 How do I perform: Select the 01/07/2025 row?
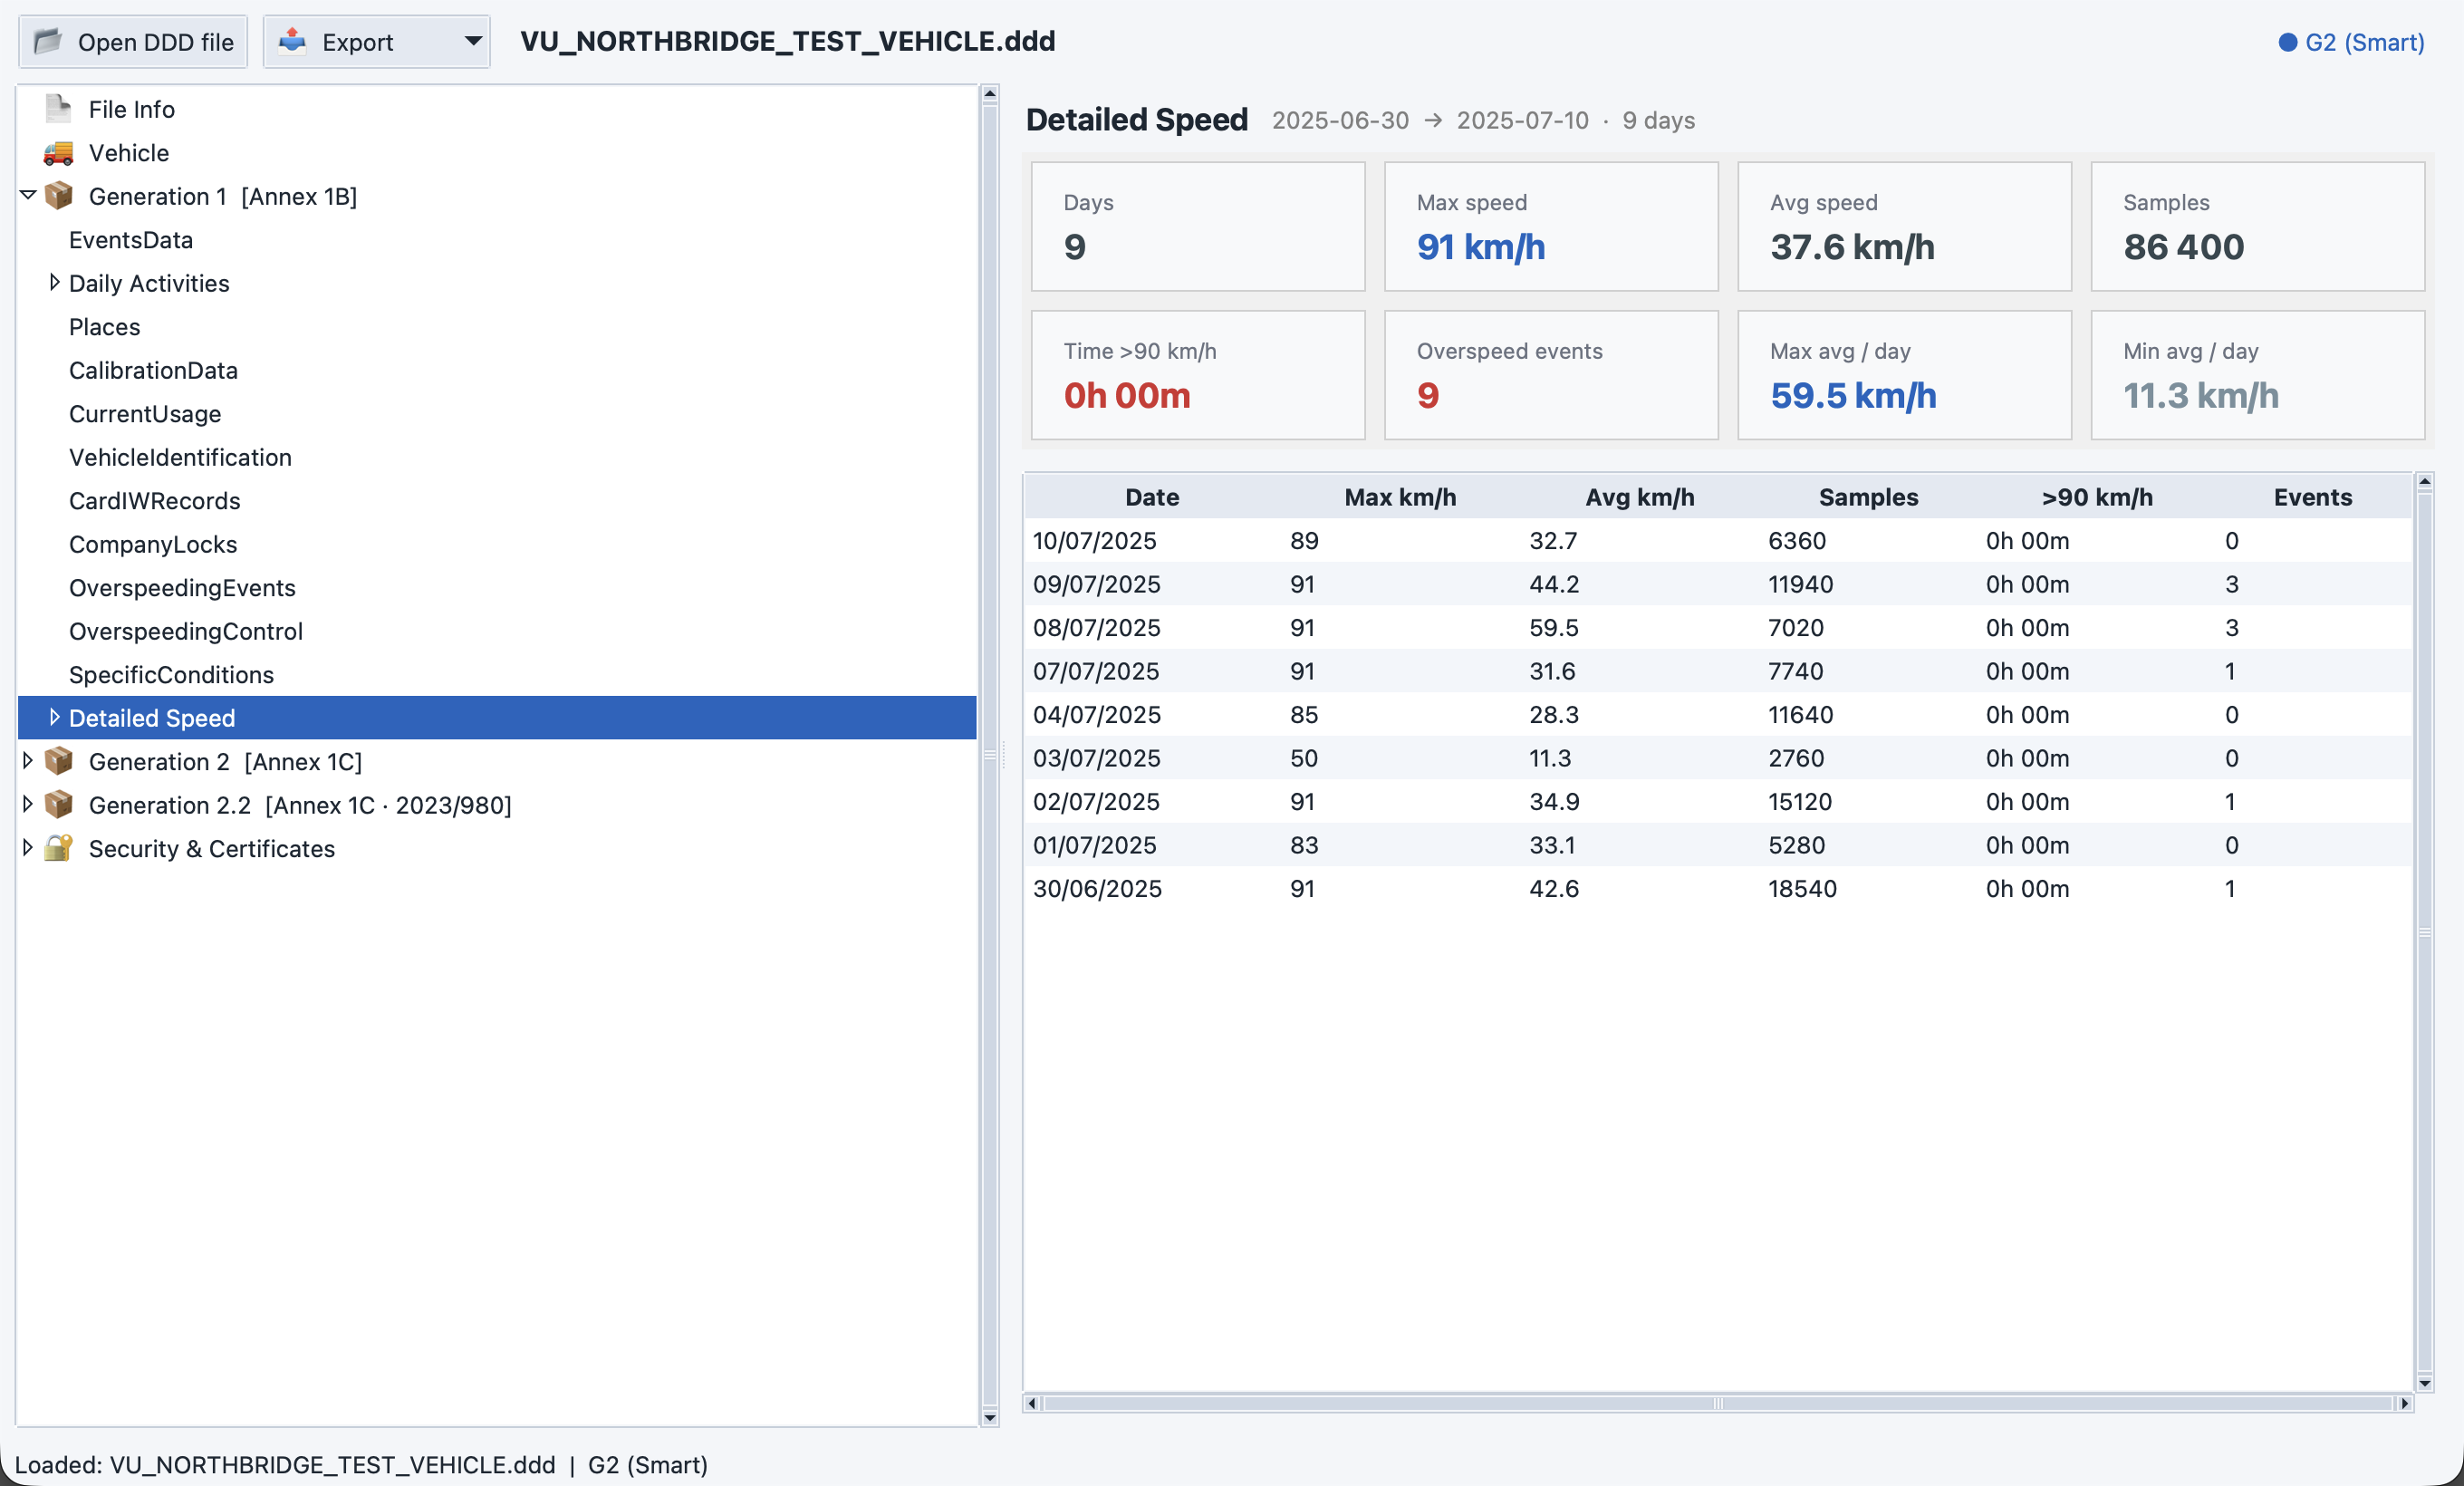point(1717,845)
